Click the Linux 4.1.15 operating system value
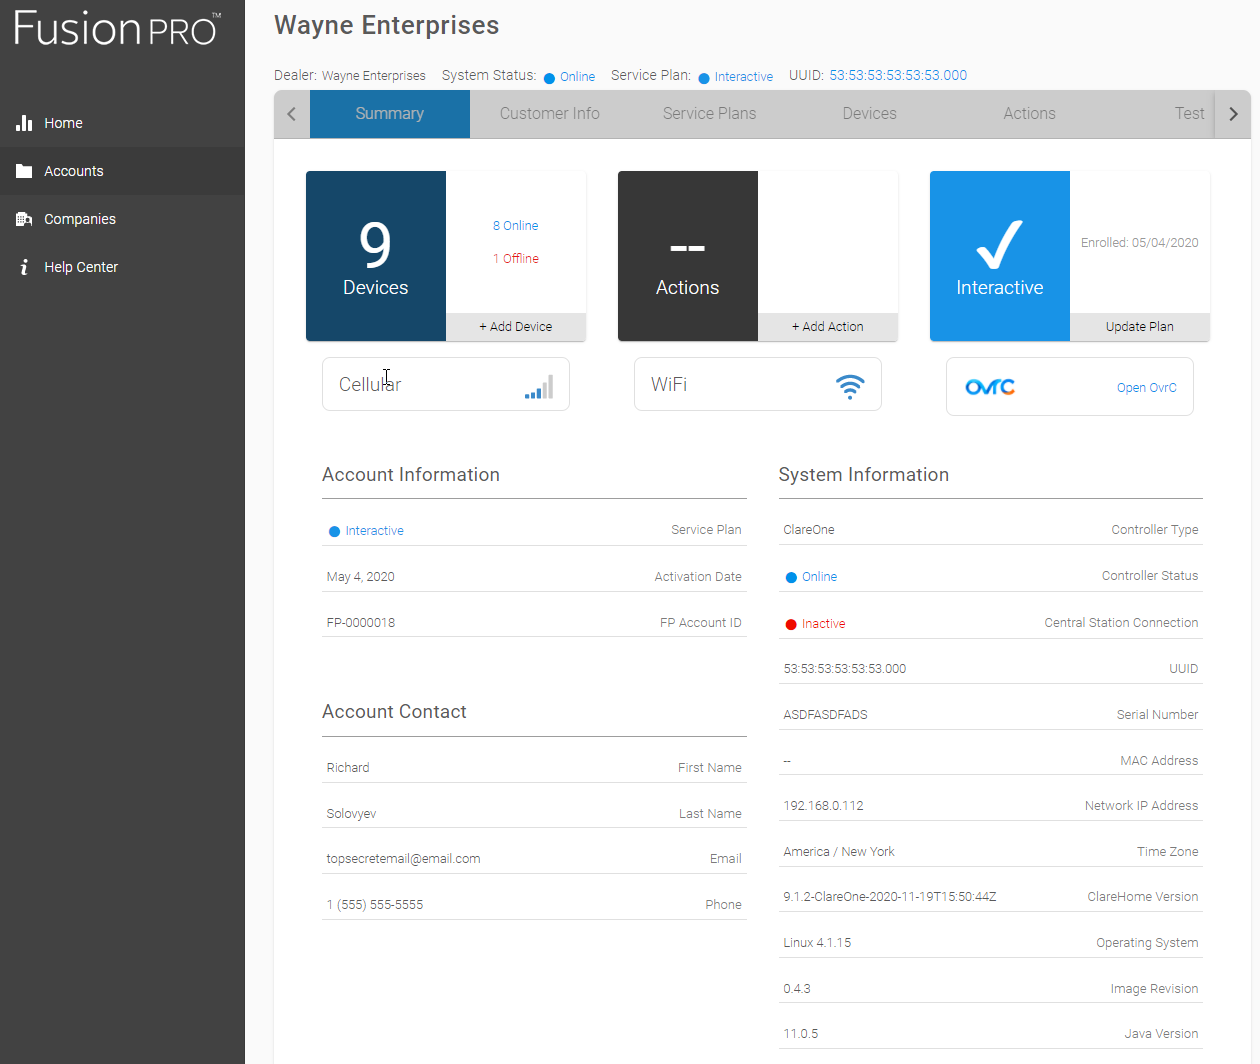This screenshot has height=1064, width=1260. click(x=818, y=943)
